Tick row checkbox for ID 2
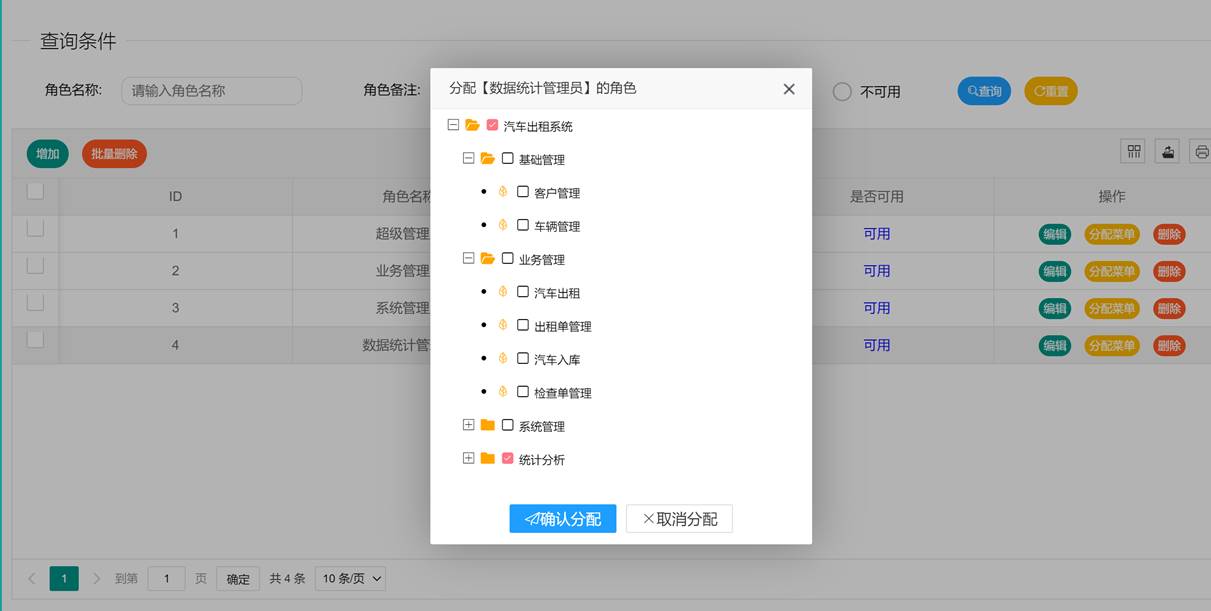Screen dimensions: 1211x611 [x=35, y=265]
